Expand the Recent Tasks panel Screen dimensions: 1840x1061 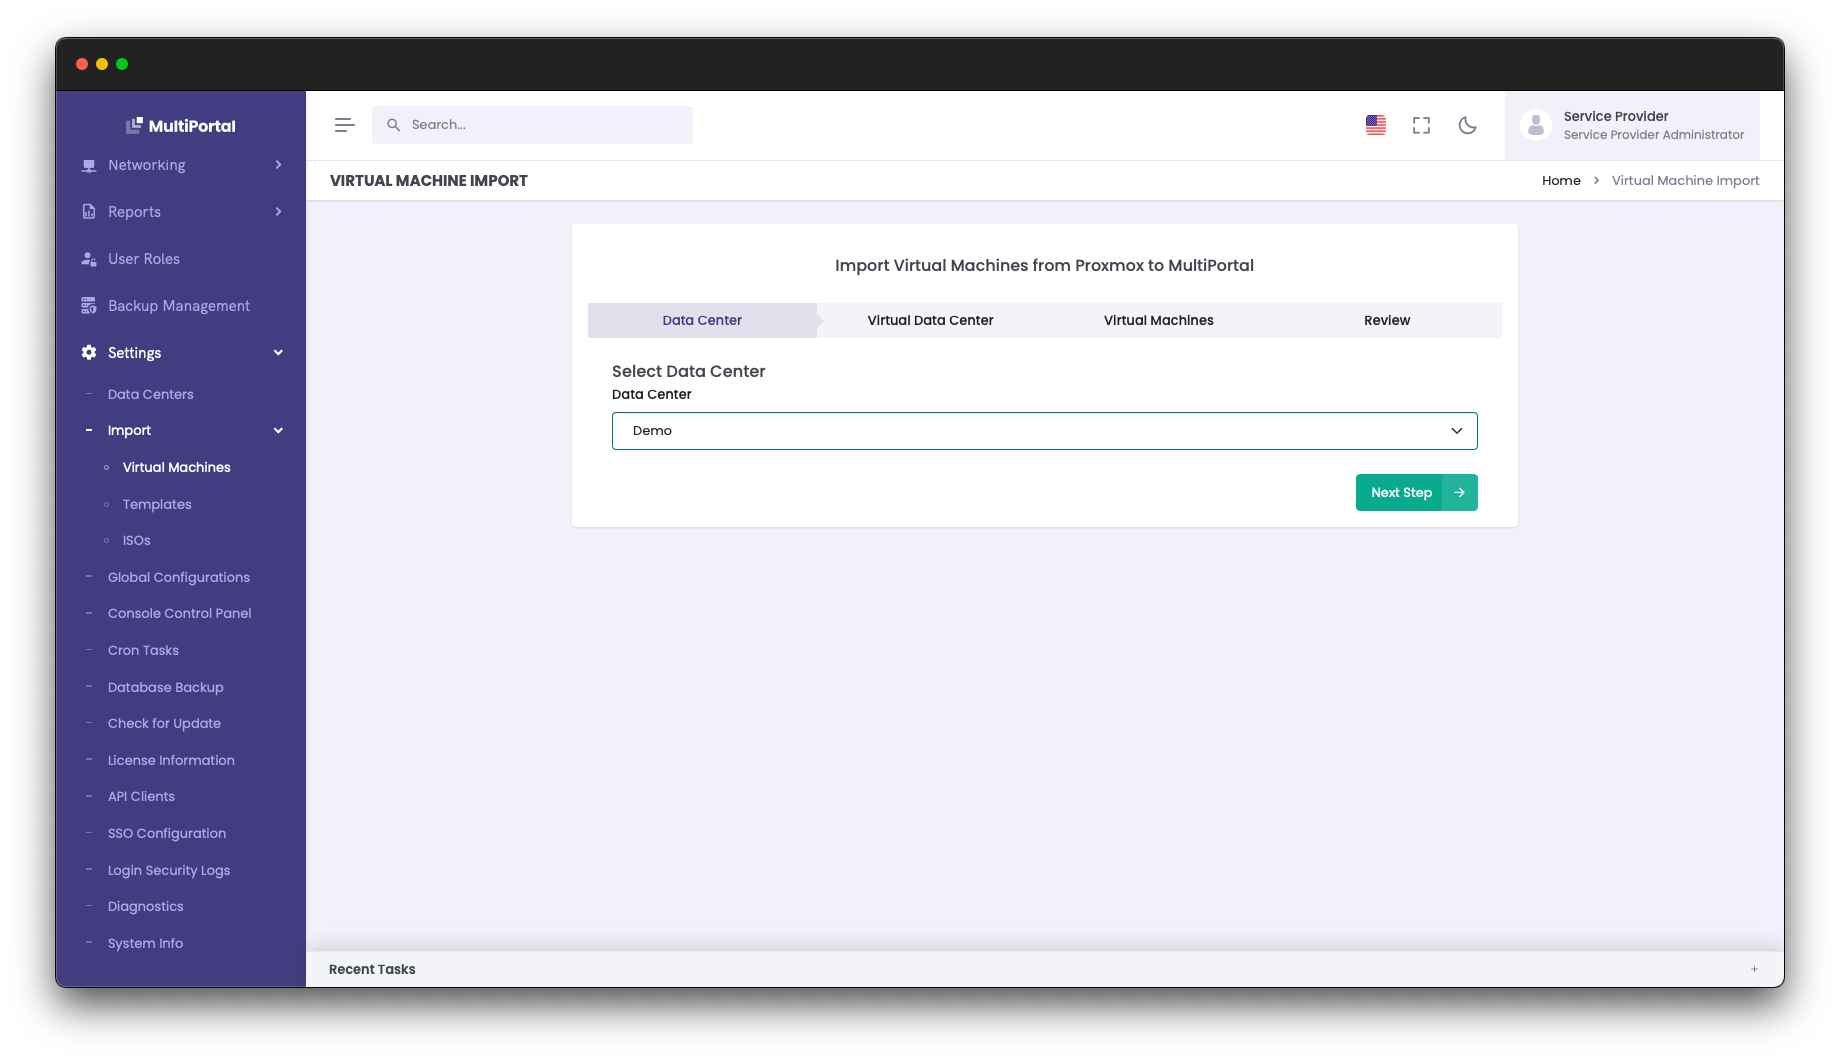click(1754, 968)
